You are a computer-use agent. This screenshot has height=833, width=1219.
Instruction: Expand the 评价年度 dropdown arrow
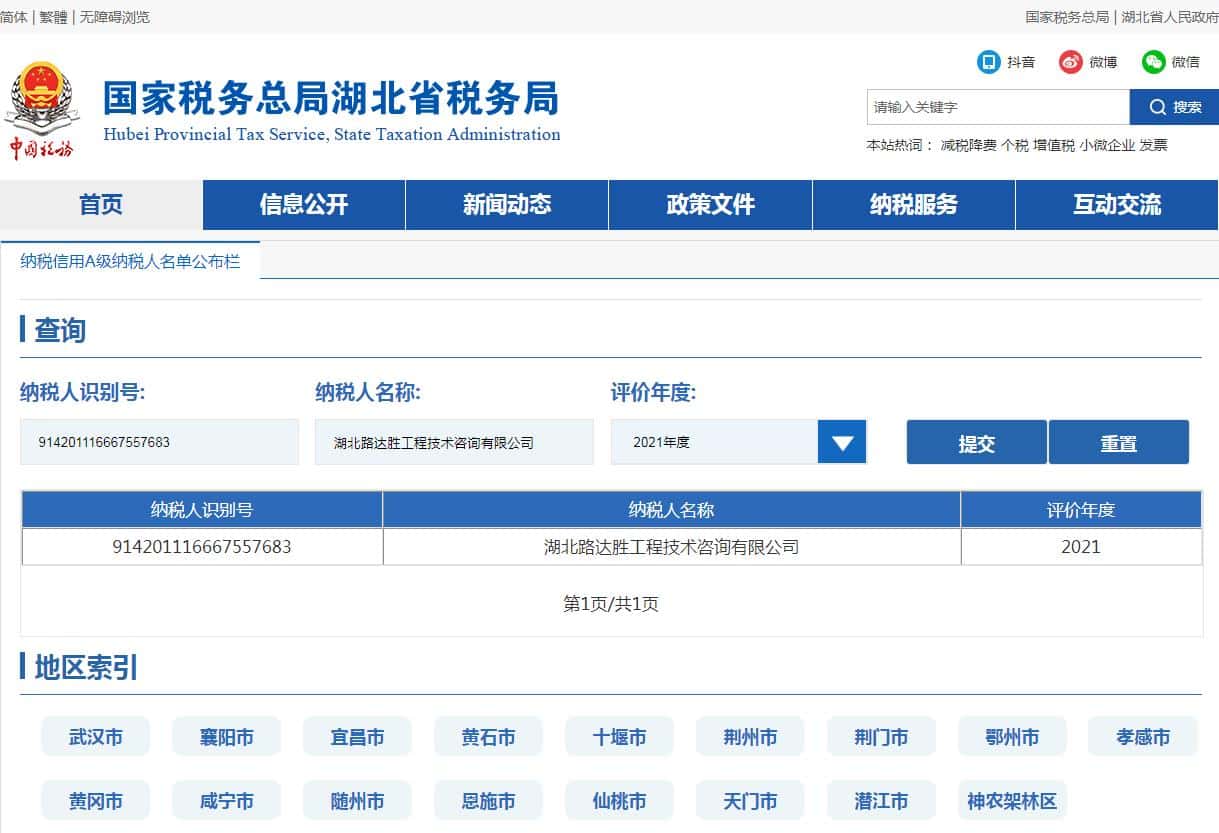coord(841,442)
